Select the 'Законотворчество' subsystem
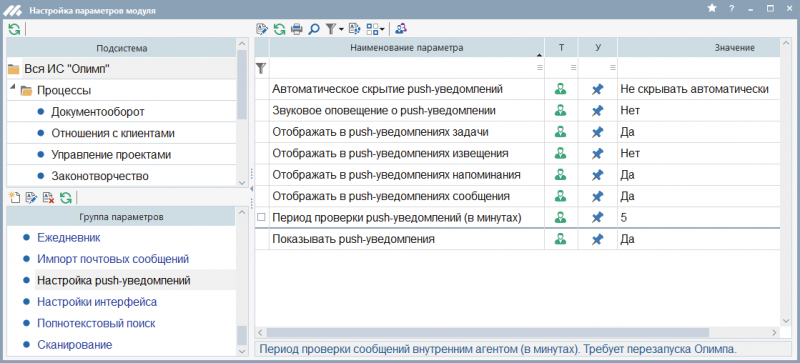Viewport: 800px width, 363px height. pos(100,176)
